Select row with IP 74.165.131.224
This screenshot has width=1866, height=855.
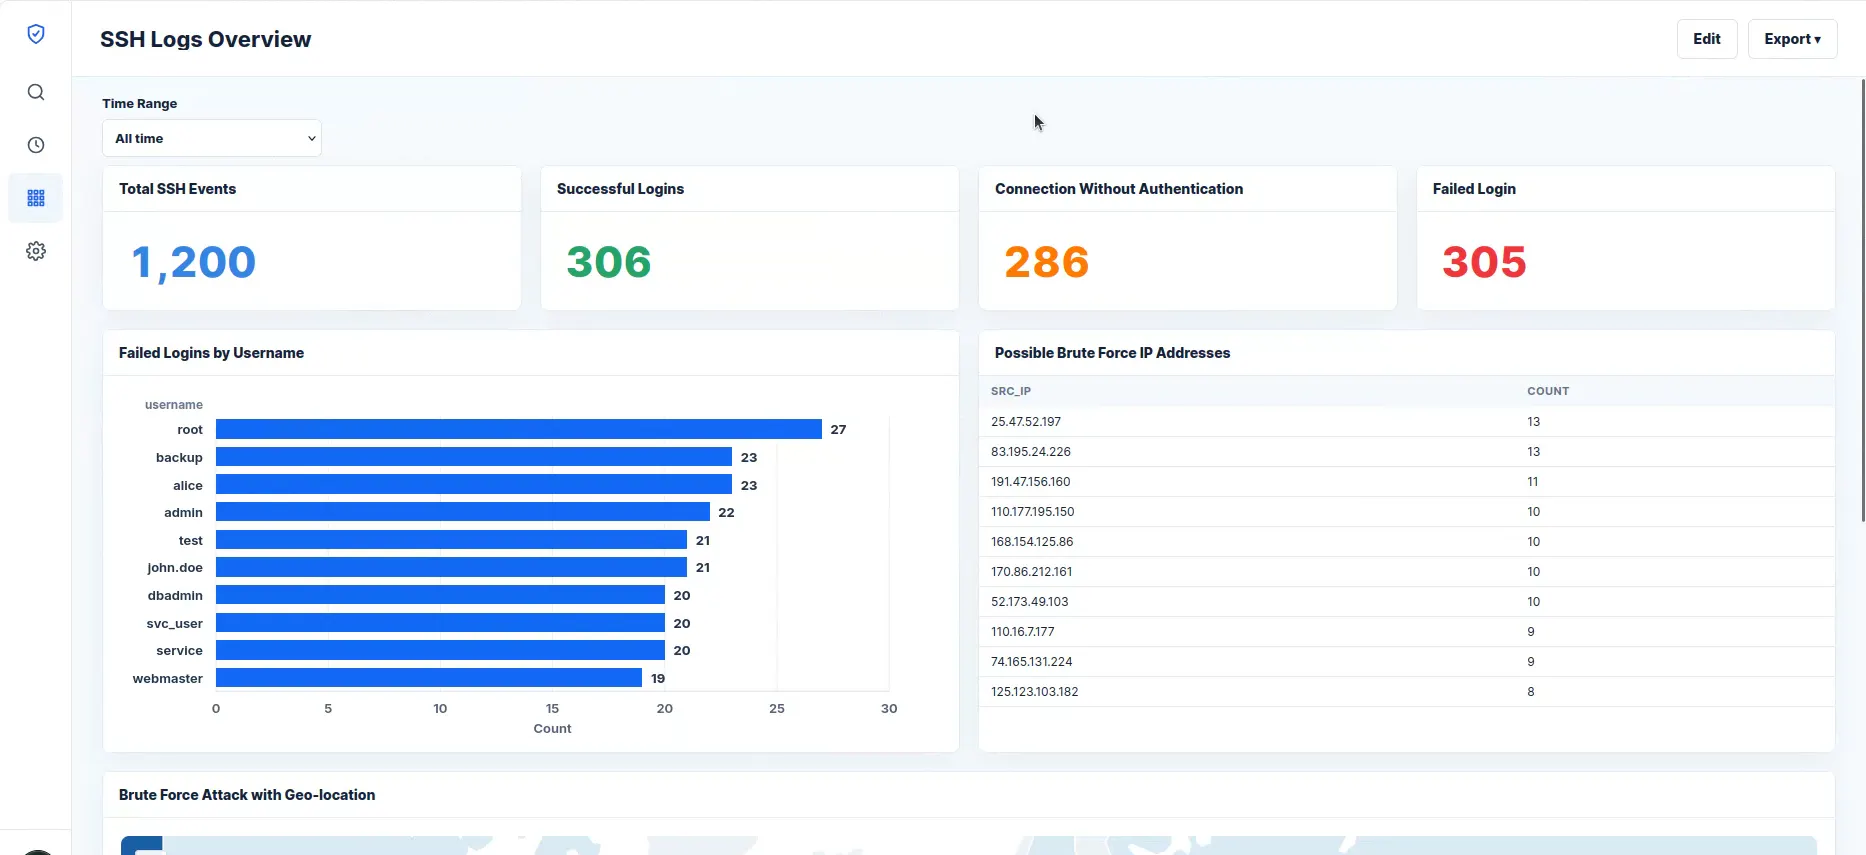point(1407,662)
